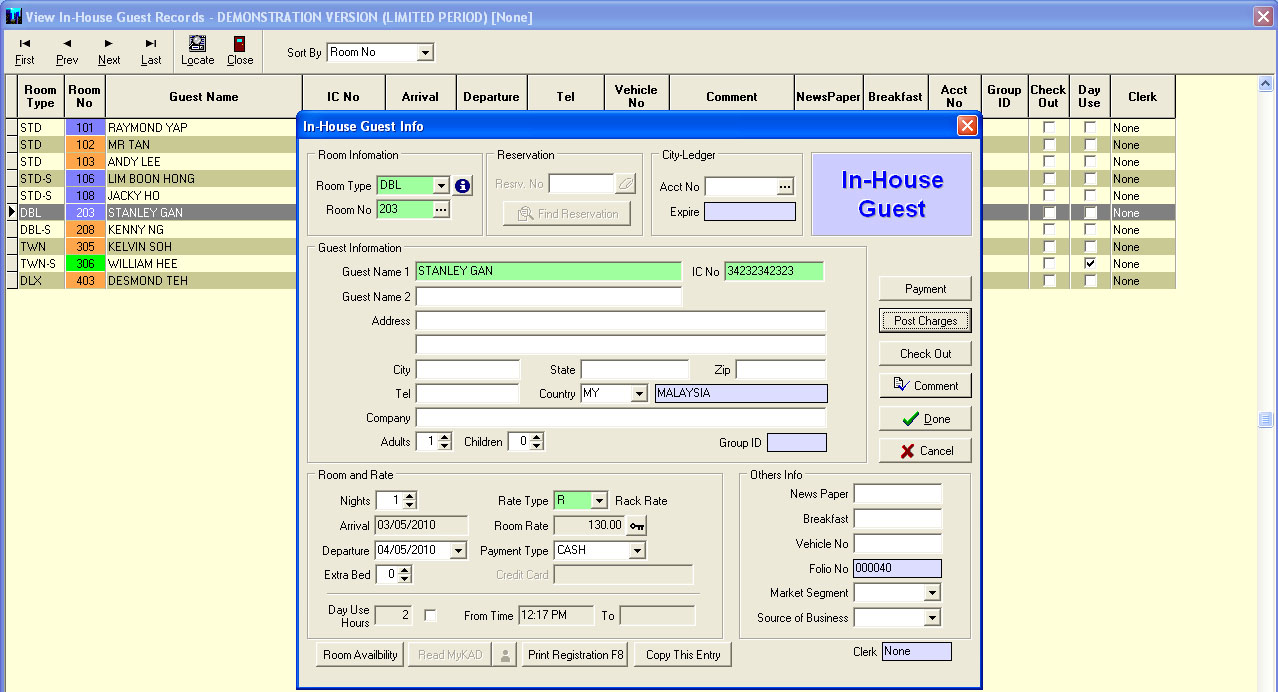
Task: Click the Close door icon in toolbar
Action: coord(240,51)
